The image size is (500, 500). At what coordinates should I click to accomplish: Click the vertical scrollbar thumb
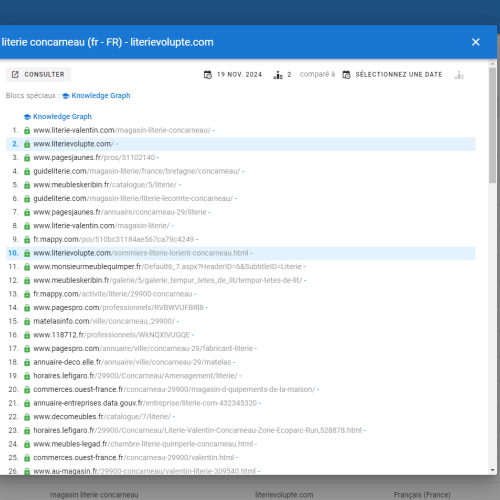point(492,125)
